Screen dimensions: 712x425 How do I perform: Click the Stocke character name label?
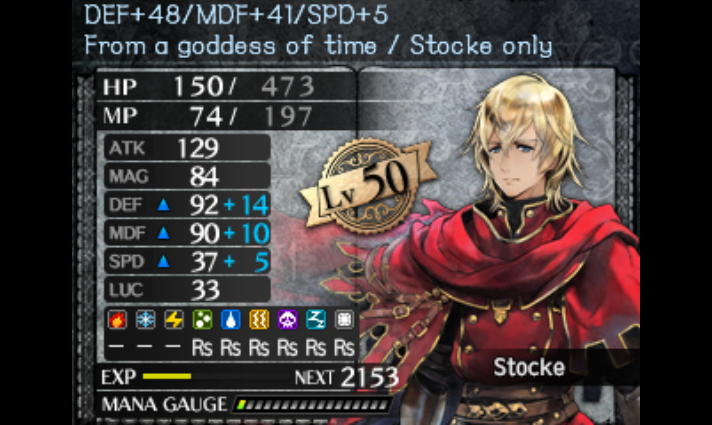point(529,367)
